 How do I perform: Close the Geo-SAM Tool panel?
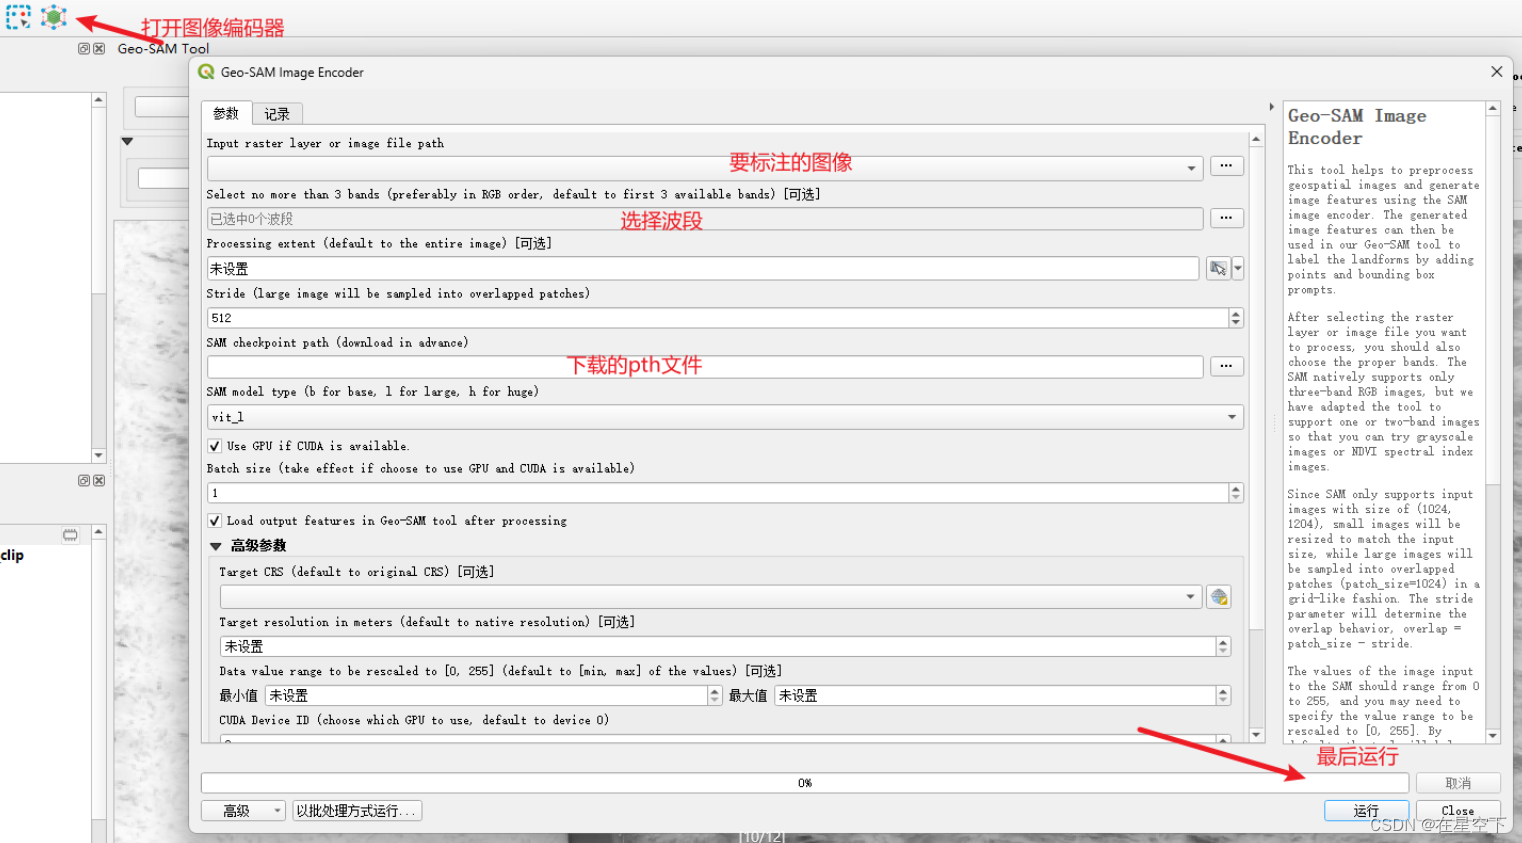point(99,48)
